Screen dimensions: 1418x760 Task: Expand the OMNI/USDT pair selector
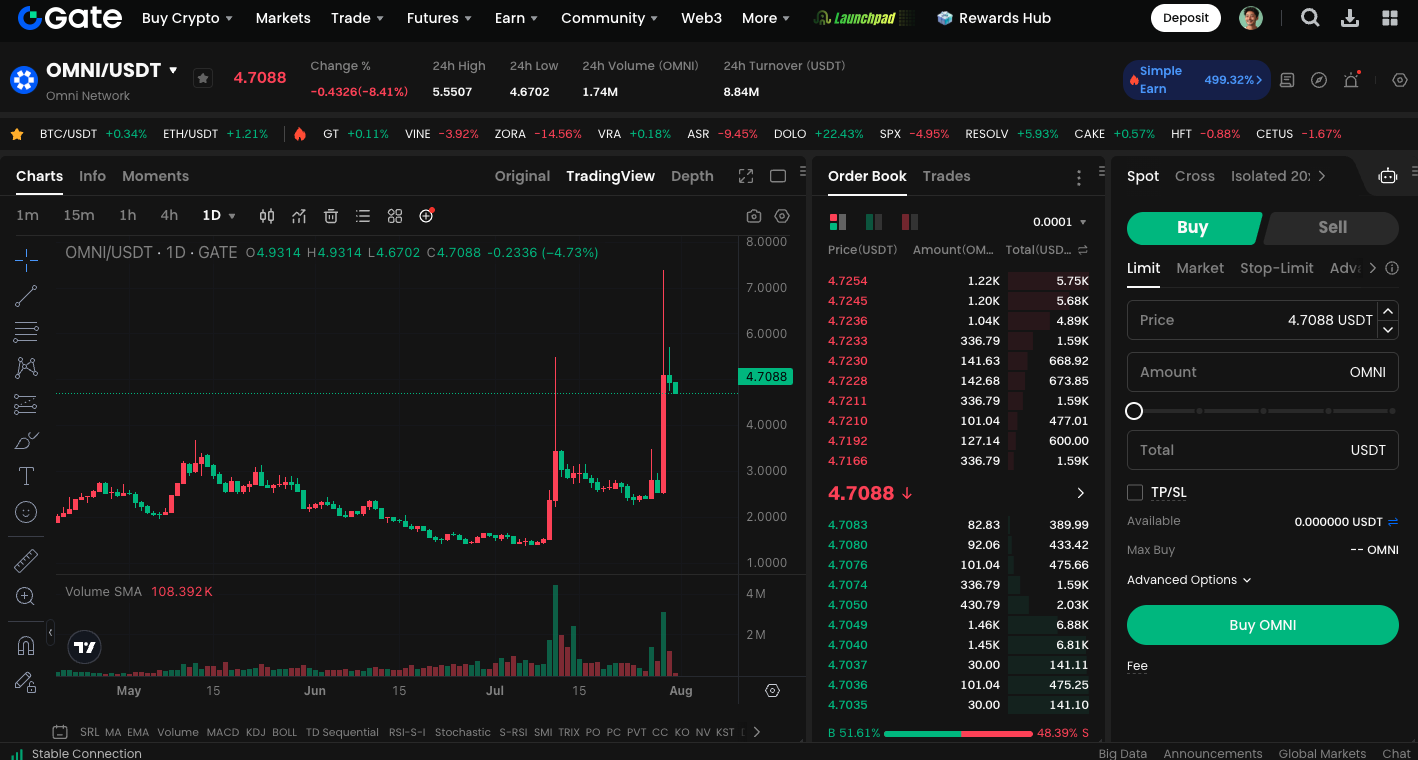point(173,71)
